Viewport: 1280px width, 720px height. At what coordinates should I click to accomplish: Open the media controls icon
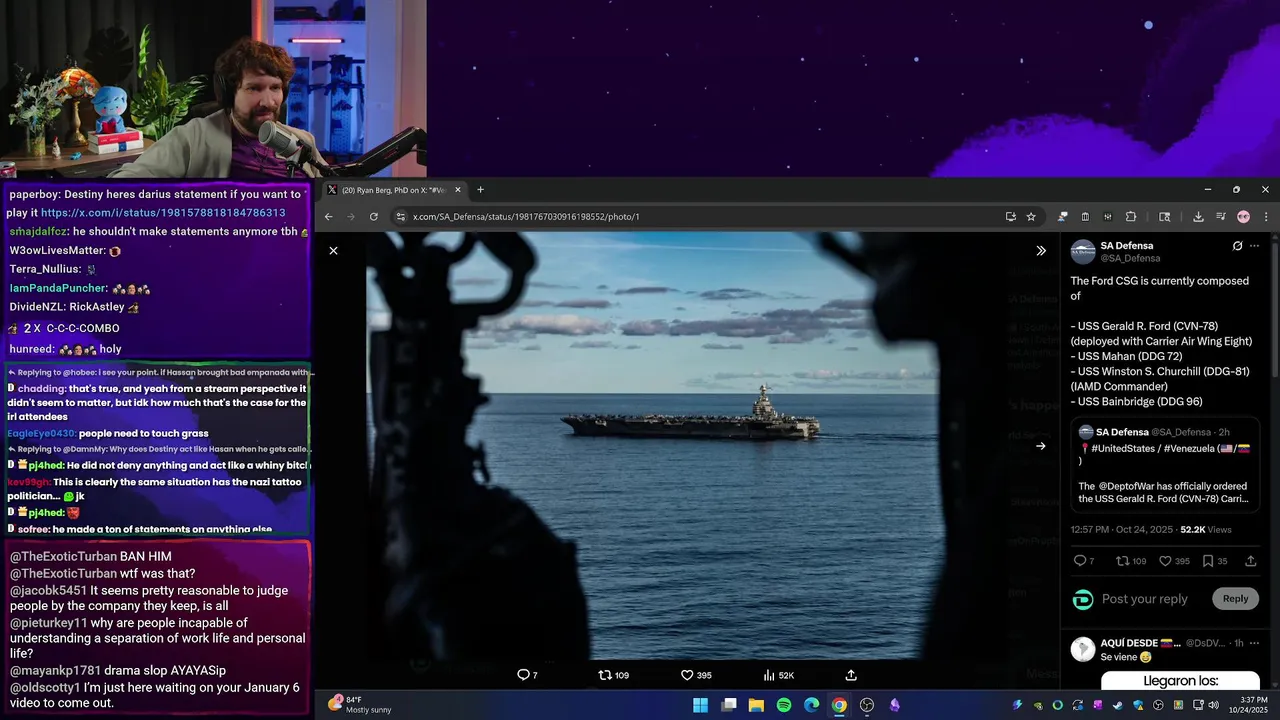(1221, 216)
